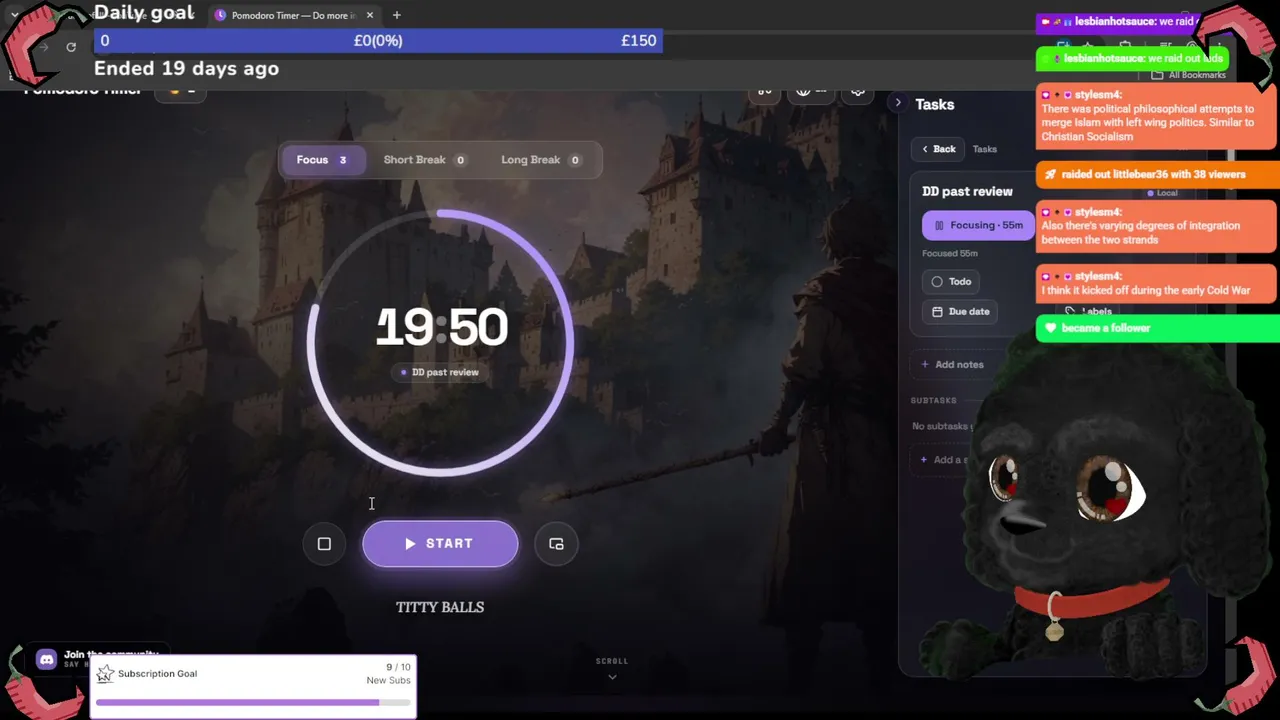Screen dimensions: 1280x720
Task: Click the 'Ended 19 days ago' text
Action: coord(186,69)
